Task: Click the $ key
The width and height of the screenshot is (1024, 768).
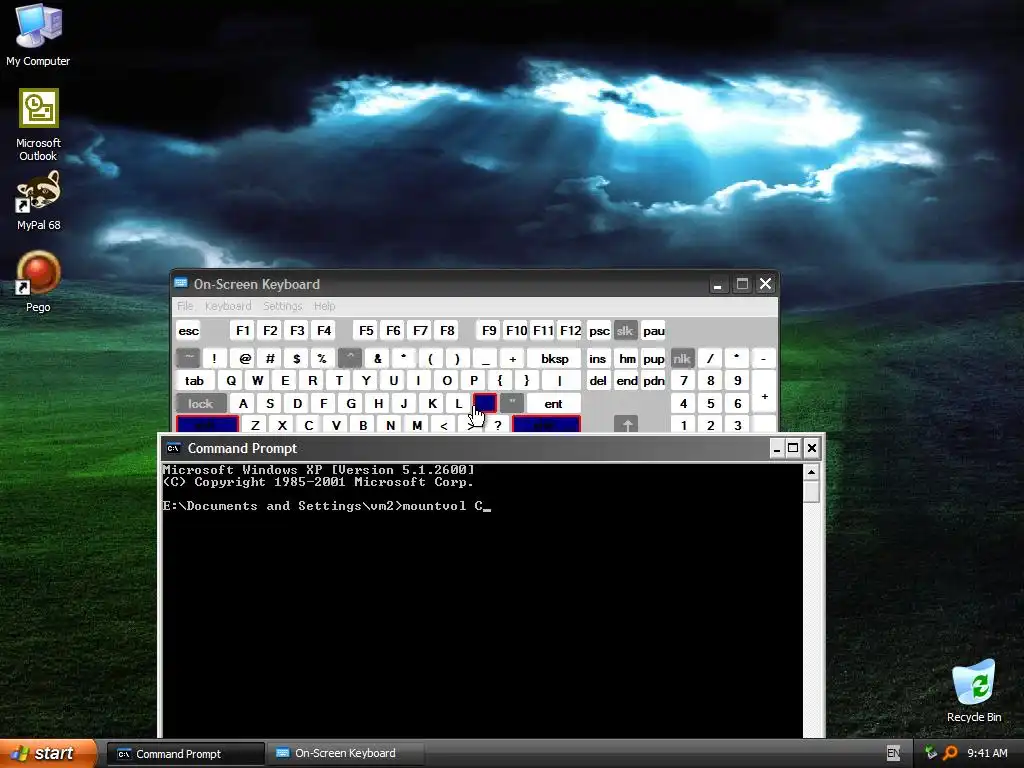Action: coord(296,359)
